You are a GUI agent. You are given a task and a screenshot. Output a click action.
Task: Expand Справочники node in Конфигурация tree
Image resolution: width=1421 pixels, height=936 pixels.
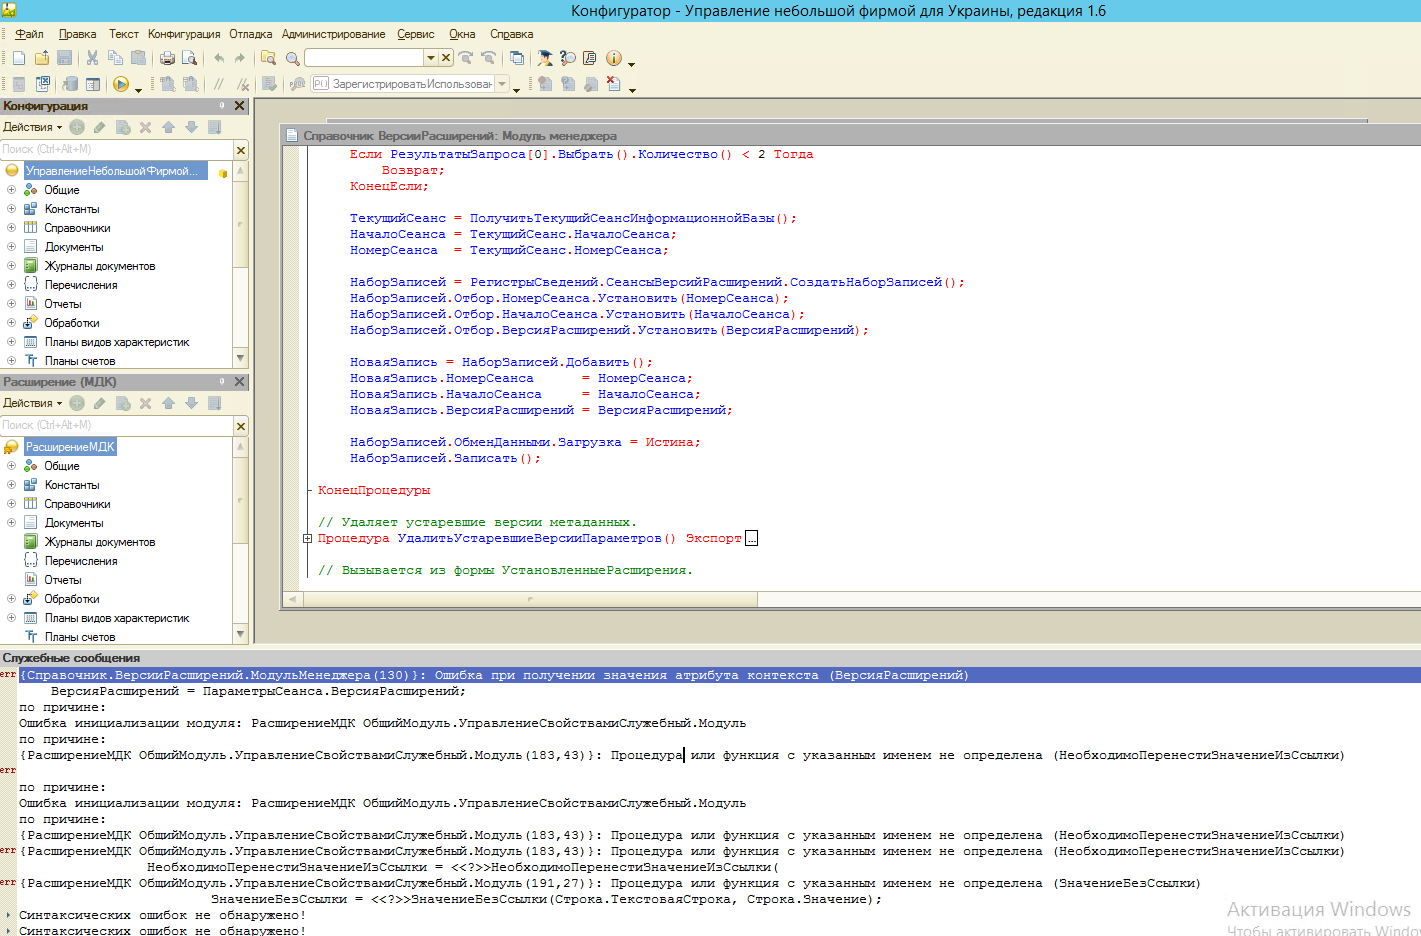(11, 228)
